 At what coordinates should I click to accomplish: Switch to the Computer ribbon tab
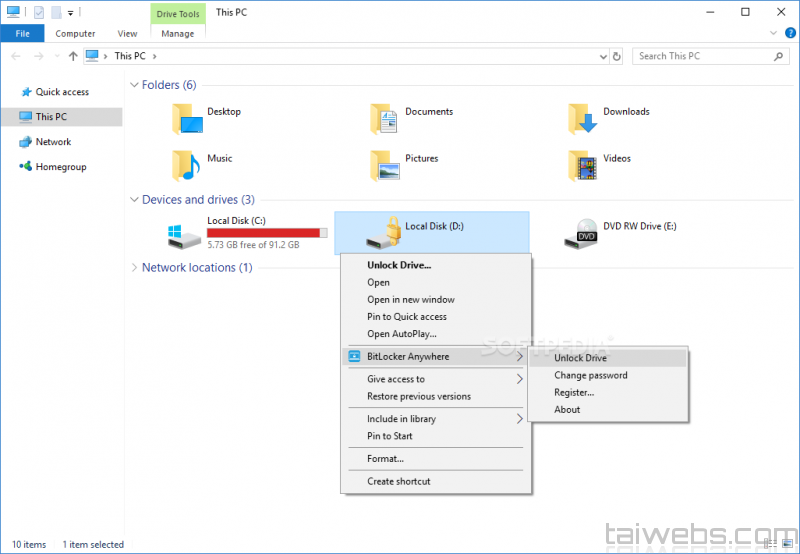tap(75, 33)
